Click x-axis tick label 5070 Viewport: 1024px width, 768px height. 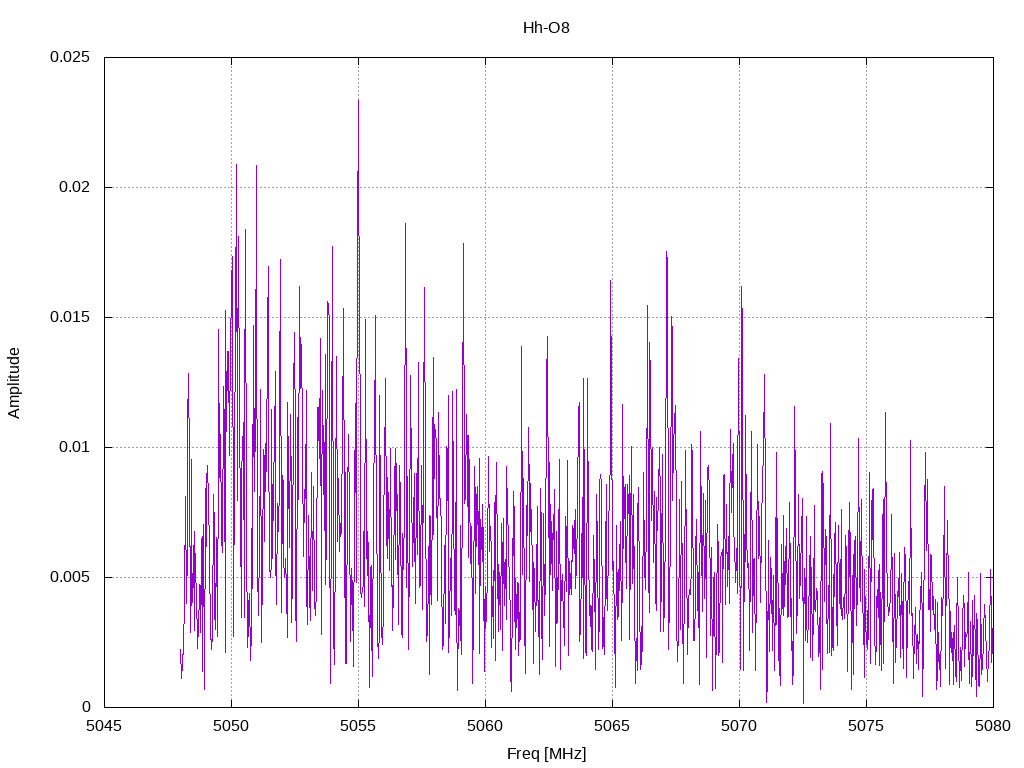point(739,726)
